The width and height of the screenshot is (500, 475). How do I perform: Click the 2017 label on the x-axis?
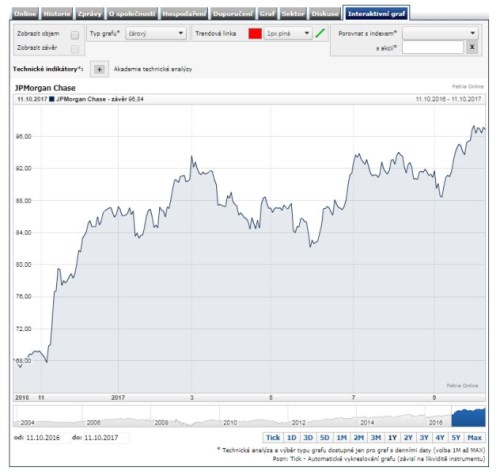click(x=118, y=398)
